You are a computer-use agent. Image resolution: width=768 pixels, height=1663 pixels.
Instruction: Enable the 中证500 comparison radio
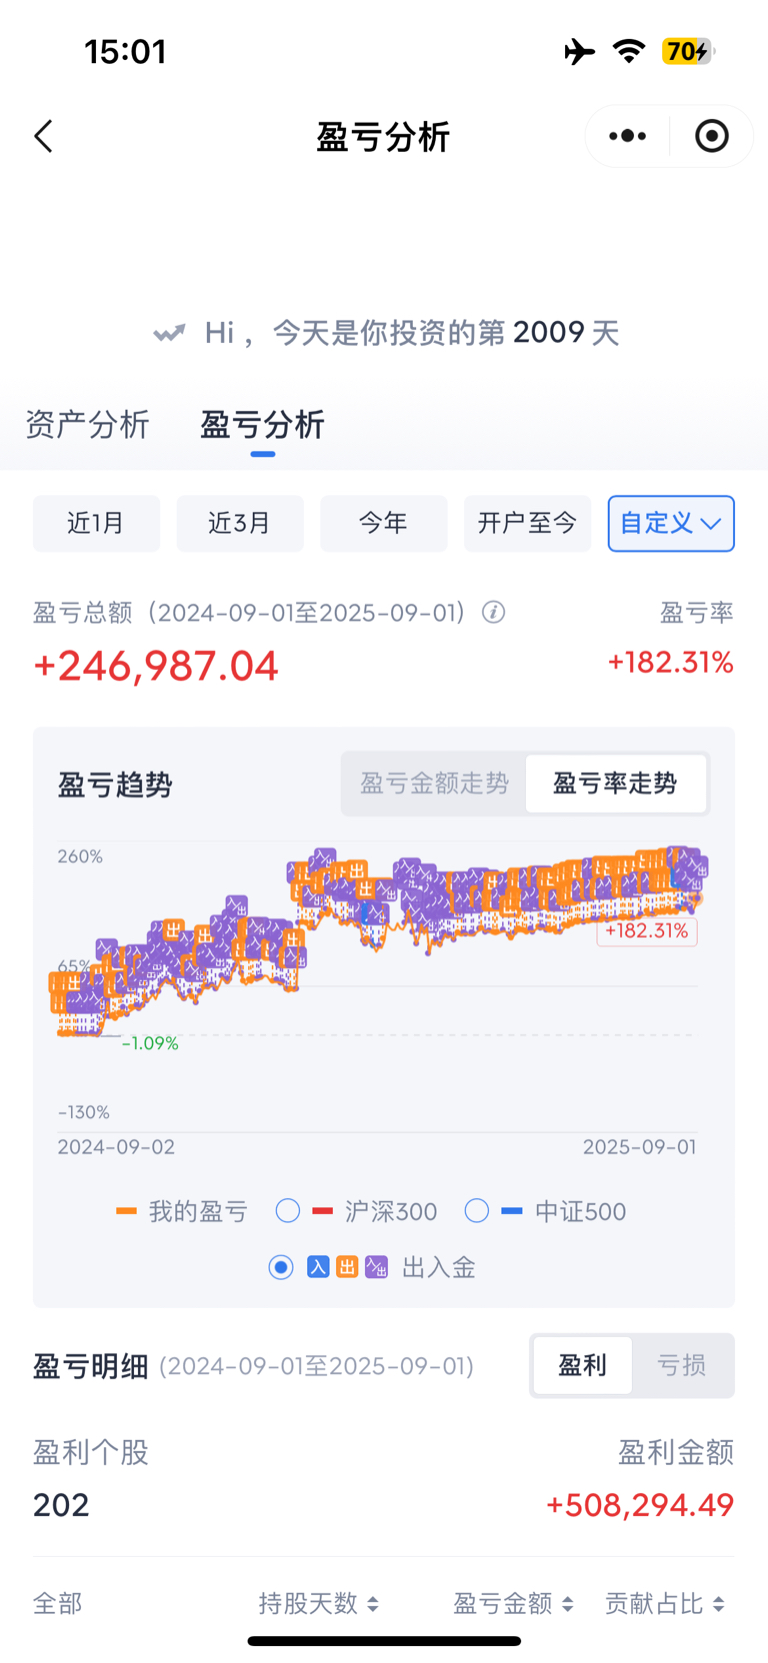point(477,1211)
